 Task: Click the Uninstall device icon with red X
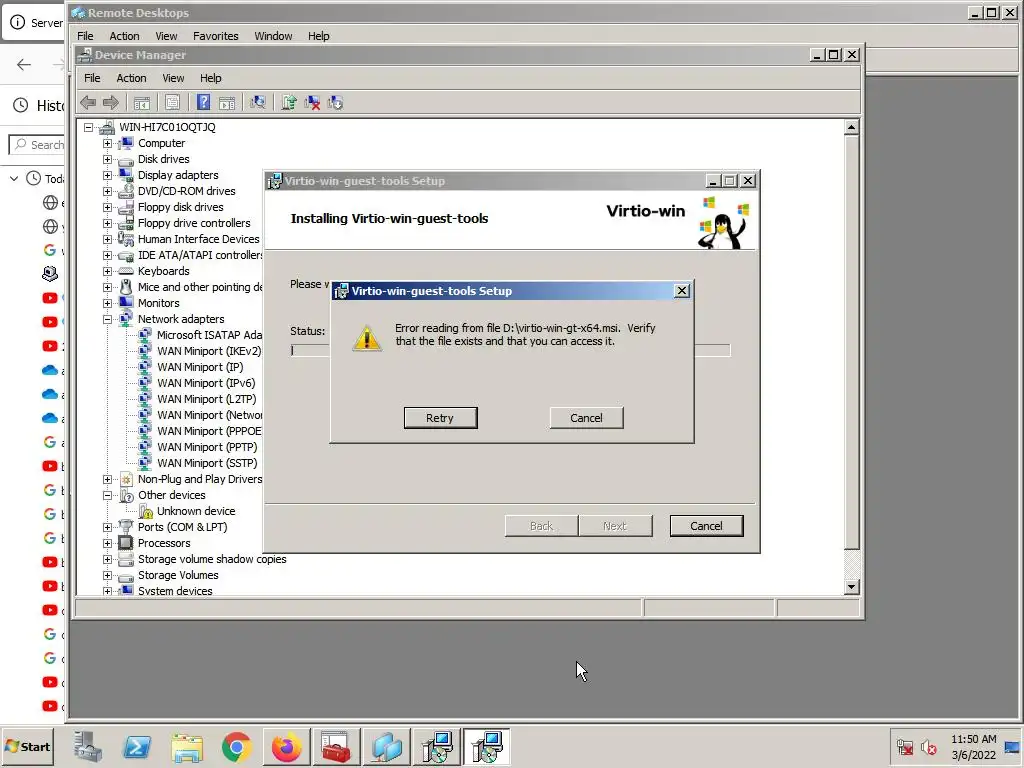(x=312, y=103)
